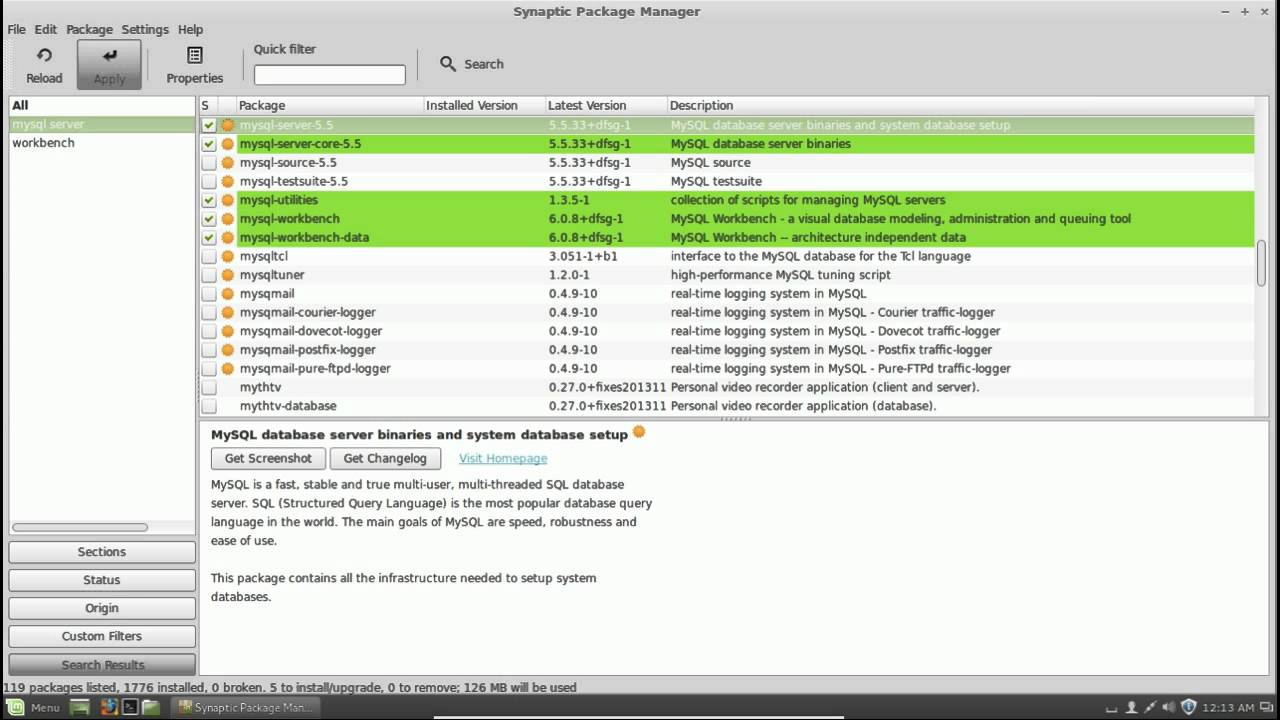Click the orange badge beside the description heading
Viewport: 1280px width, 720px height.
pos(639,432)
